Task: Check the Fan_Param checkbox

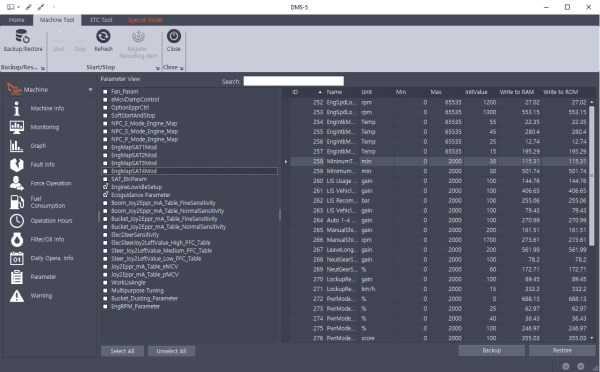Action: (105, 92)
